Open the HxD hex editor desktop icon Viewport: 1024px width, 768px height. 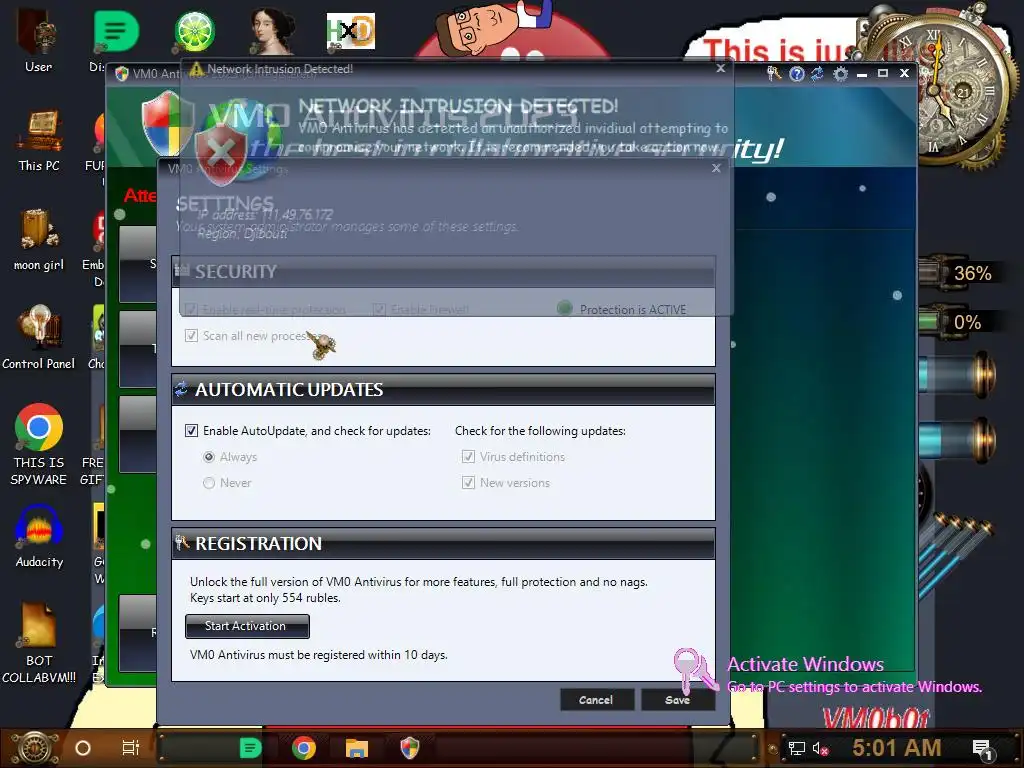(x=351, y=31)
